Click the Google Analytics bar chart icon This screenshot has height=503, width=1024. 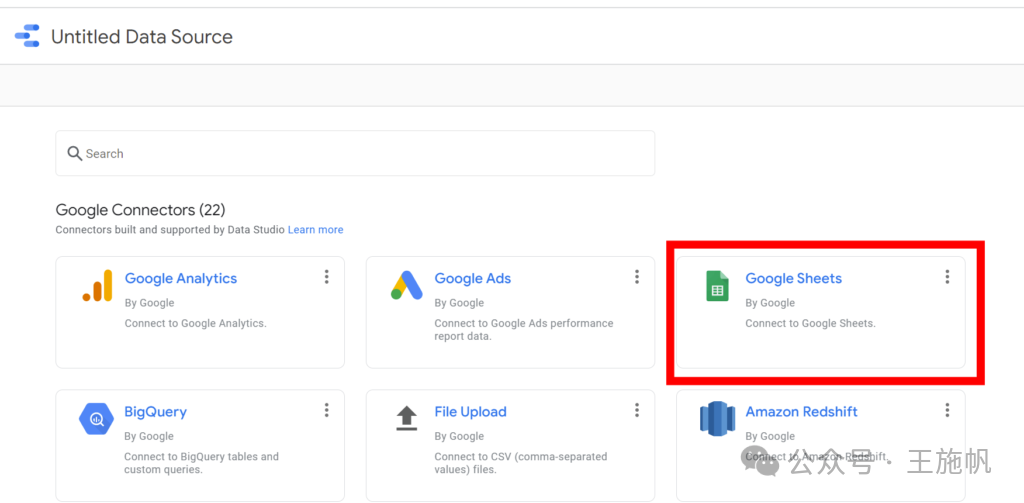tap(97, 285)
